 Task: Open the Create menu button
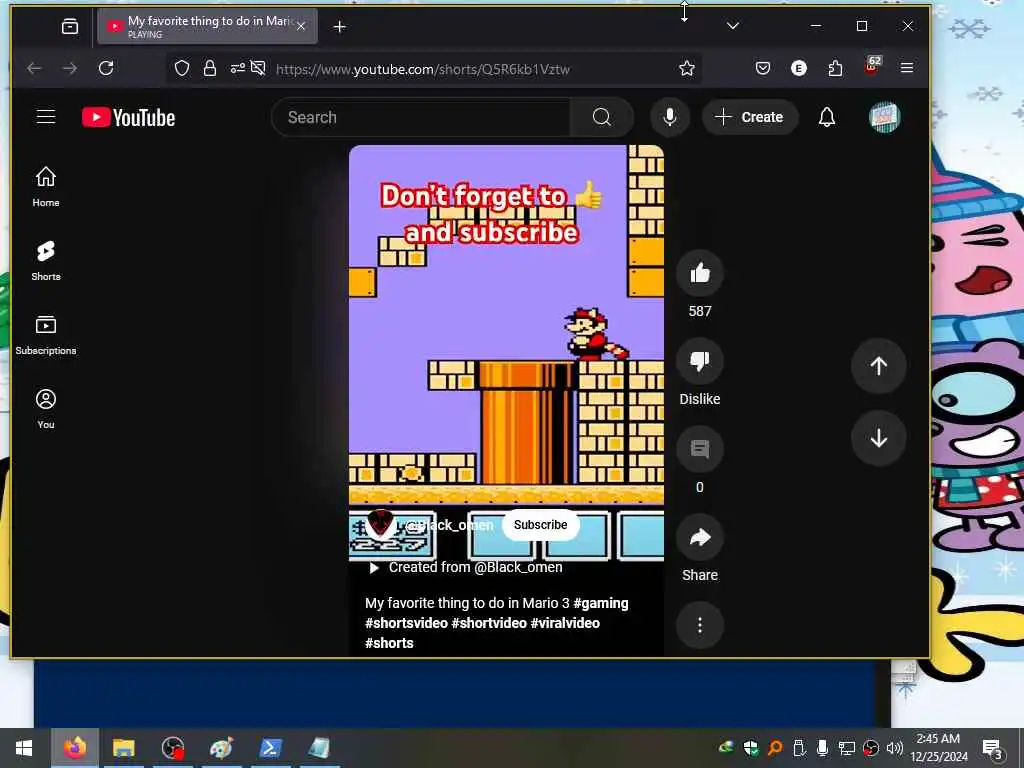click(x=750, y=118)
